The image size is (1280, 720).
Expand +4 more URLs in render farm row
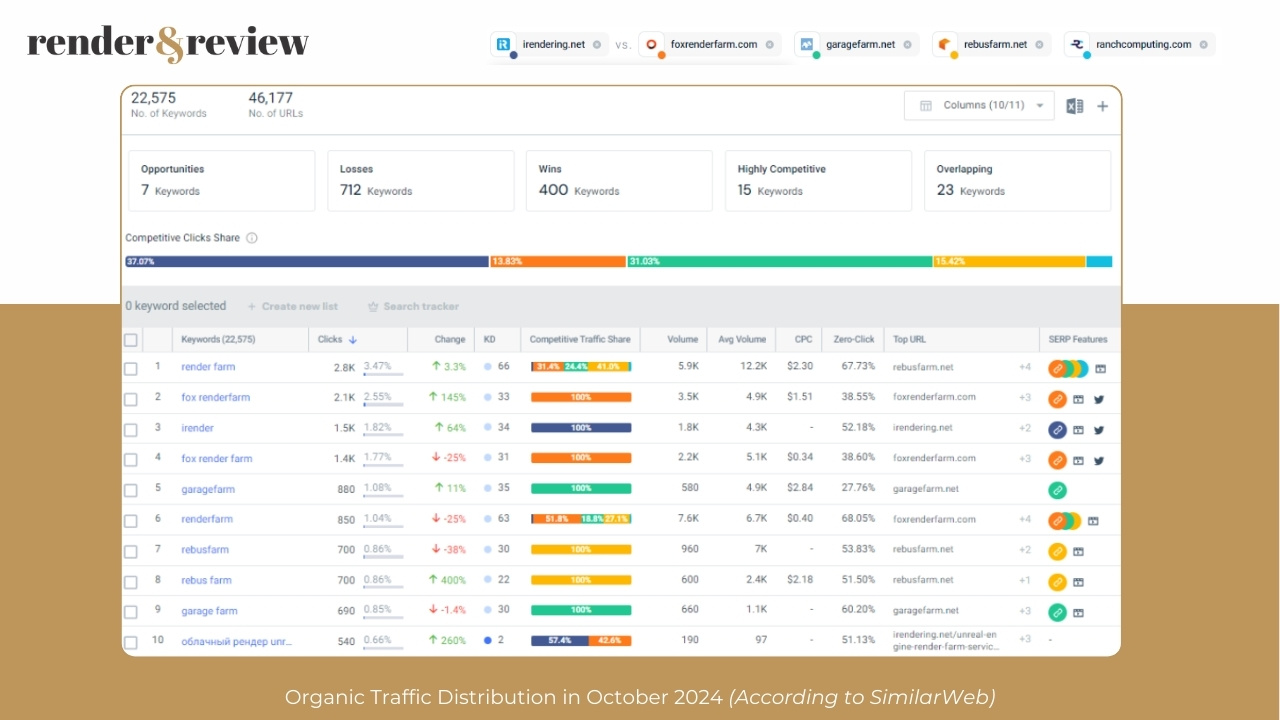tap(1025, 367)
